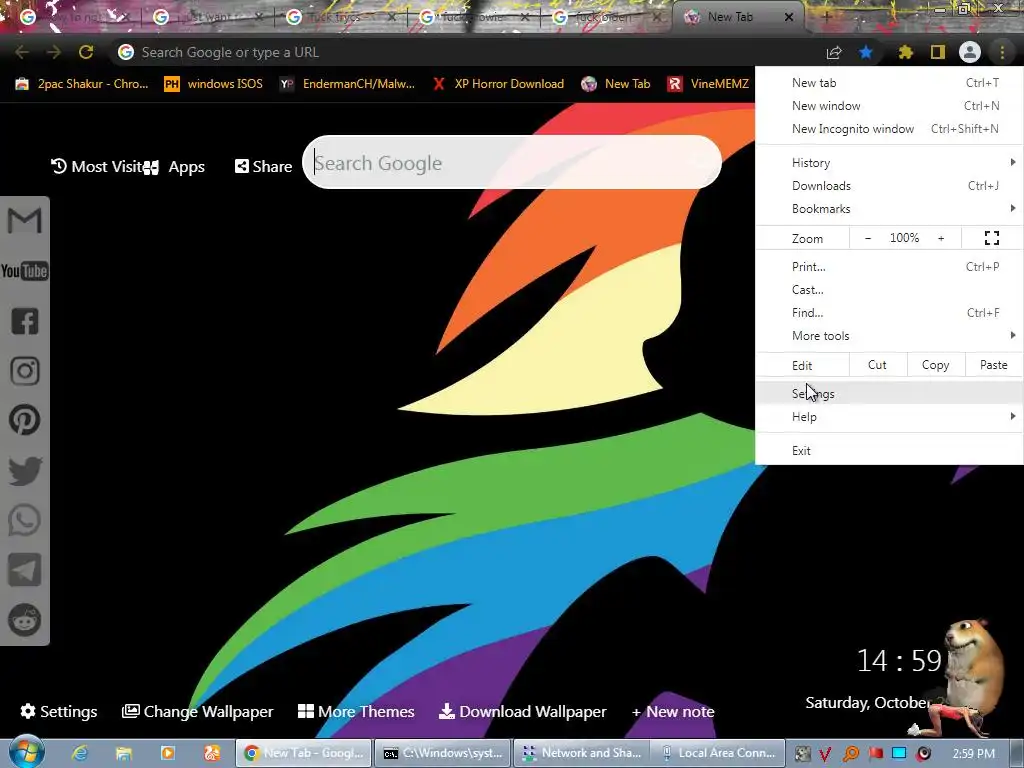Open Windows Media Player taskbar icon
The width and height of the screenshot is (1024, 768).
[168, 753]
